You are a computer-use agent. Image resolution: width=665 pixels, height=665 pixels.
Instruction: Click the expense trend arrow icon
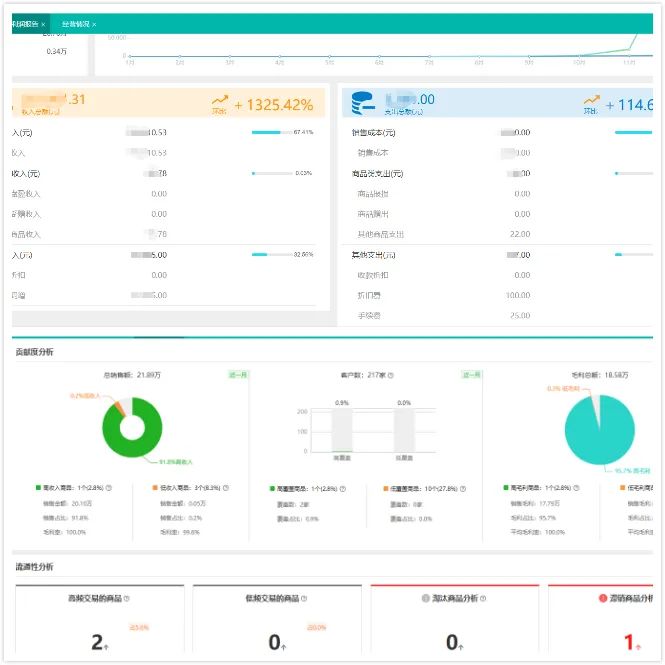[592, 101]
